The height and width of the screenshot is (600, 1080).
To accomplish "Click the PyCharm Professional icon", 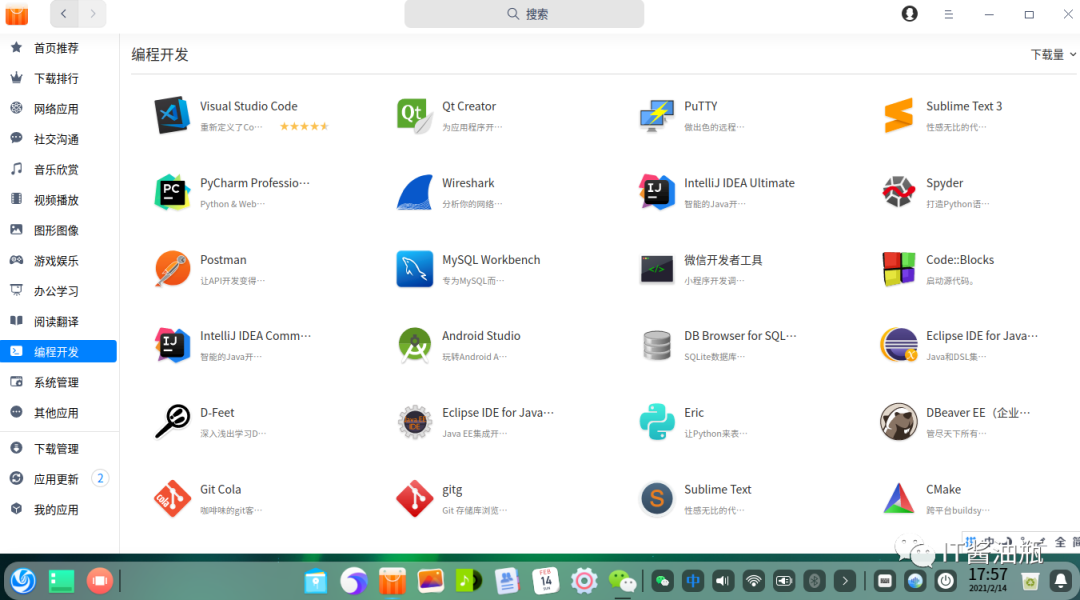I will click(172, 192).
